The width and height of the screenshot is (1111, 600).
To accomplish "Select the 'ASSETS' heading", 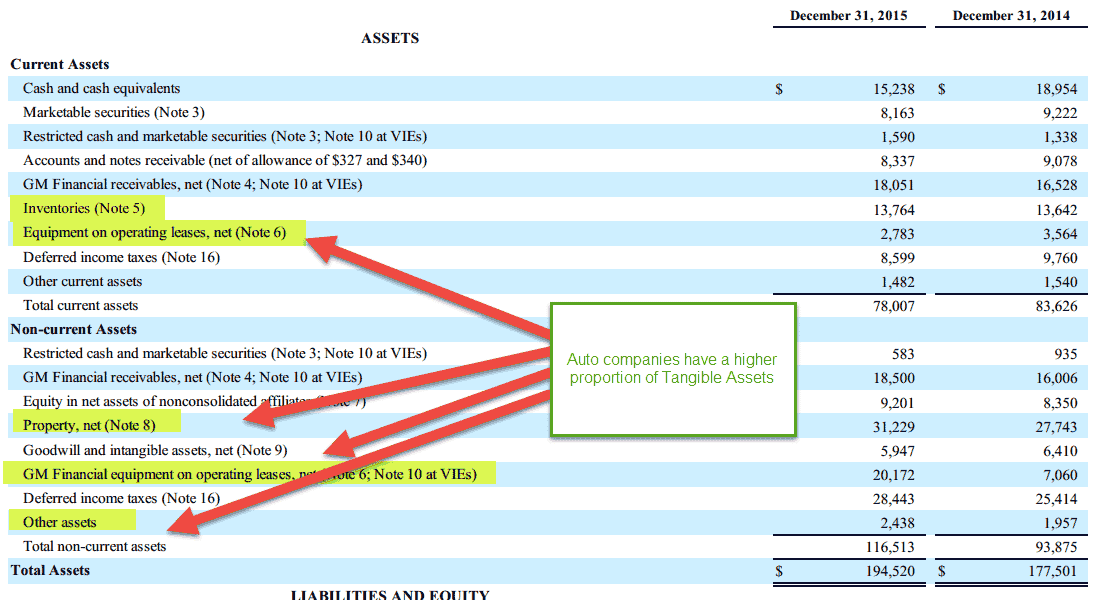I will tap(390, 38).
